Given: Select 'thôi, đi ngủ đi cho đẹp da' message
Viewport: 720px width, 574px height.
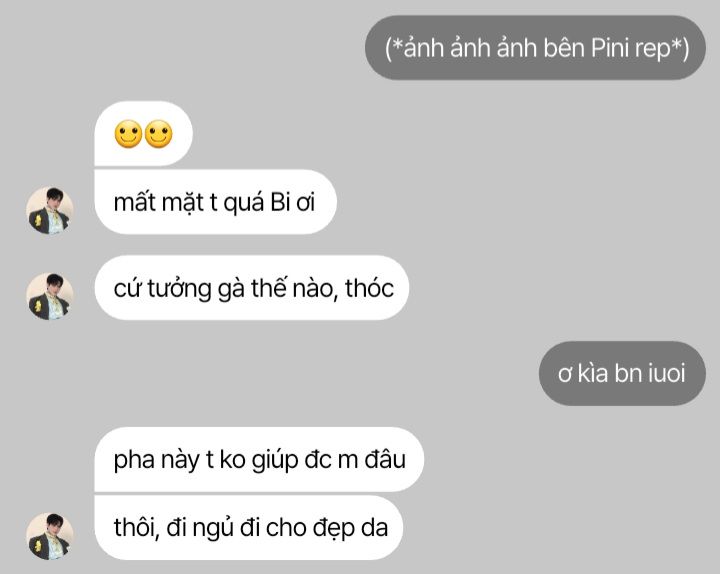Looking at the screenshot, I should [x=248, y=527].
